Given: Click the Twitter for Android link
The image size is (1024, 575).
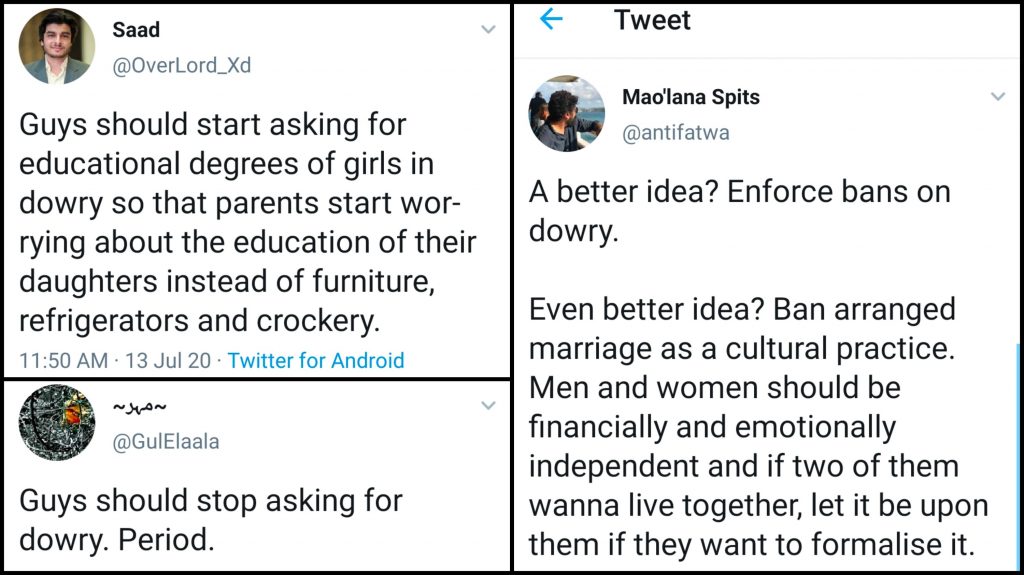Looking at the screenshot, I should pos(316,360).
